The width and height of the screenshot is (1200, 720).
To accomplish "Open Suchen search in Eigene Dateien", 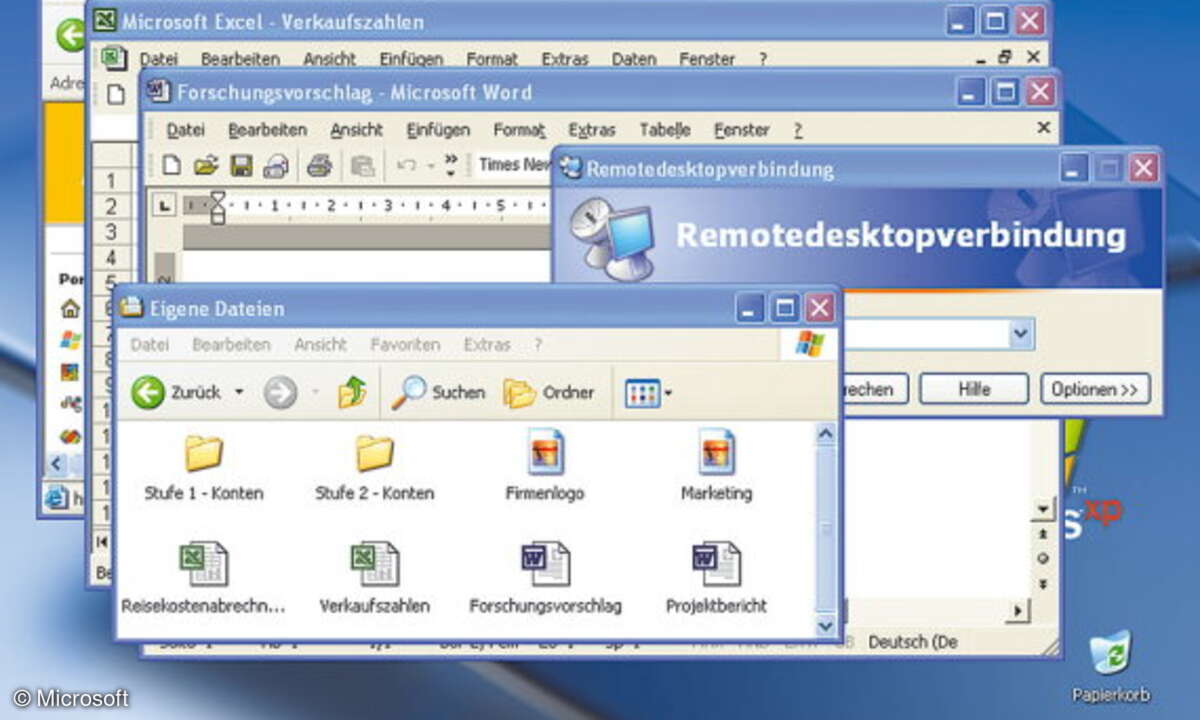I will [438, 393].
